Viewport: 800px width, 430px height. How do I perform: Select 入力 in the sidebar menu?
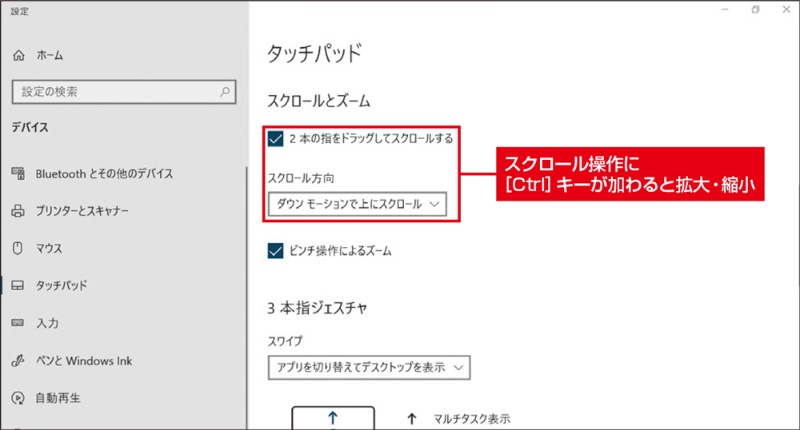pyautogui.click(x=46, y=323)
